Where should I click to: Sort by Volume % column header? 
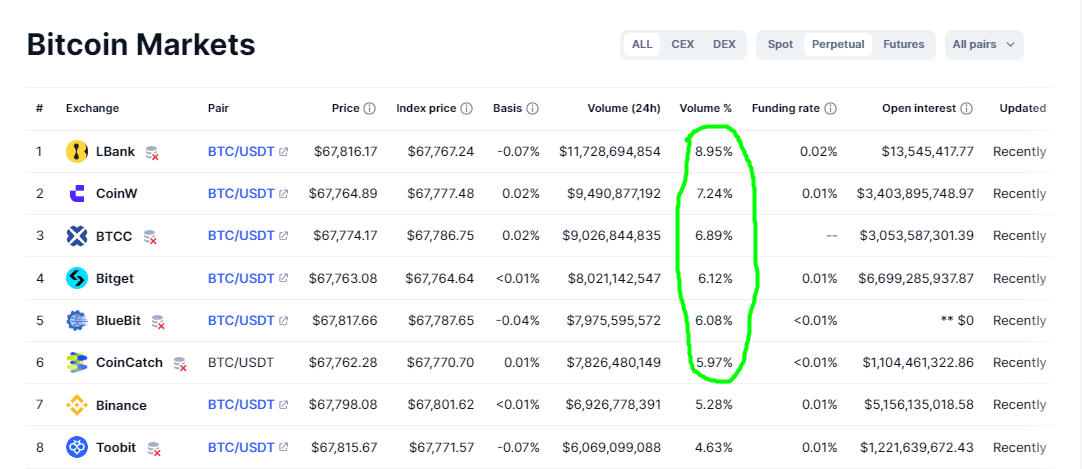pos(706,108)
